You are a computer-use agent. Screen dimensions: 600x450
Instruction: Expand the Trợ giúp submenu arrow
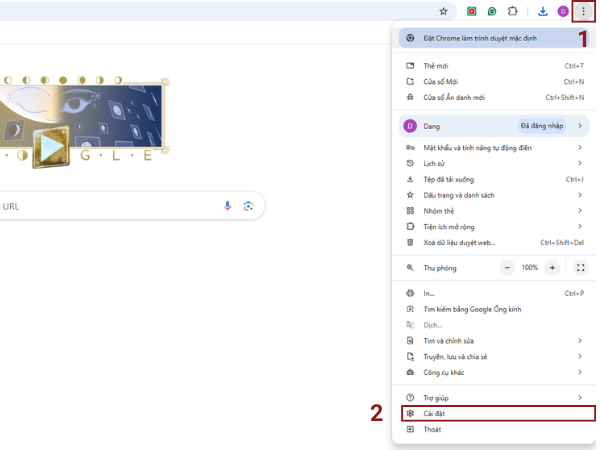(580, 398)
